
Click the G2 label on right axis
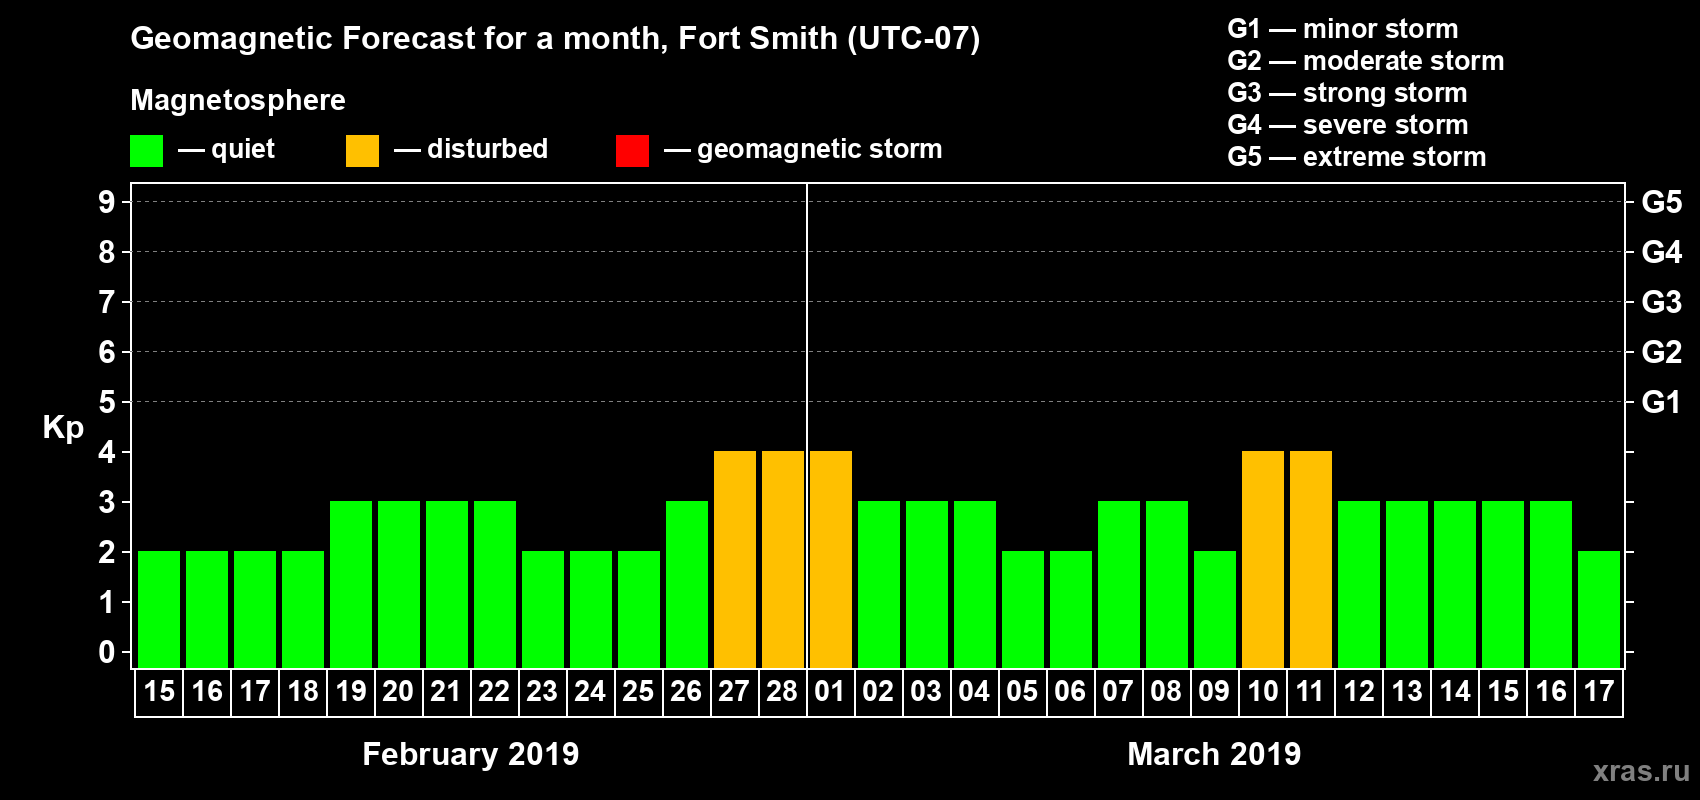point(1662,352)
